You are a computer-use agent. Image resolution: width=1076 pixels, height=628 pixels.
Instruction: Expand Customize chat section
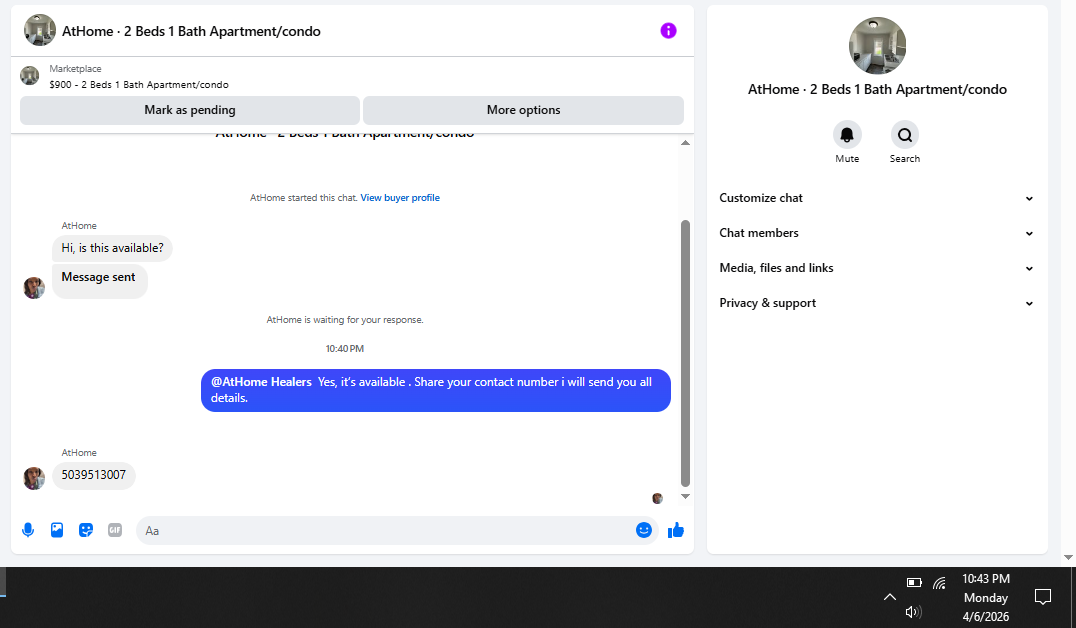(x=876, y=198)
